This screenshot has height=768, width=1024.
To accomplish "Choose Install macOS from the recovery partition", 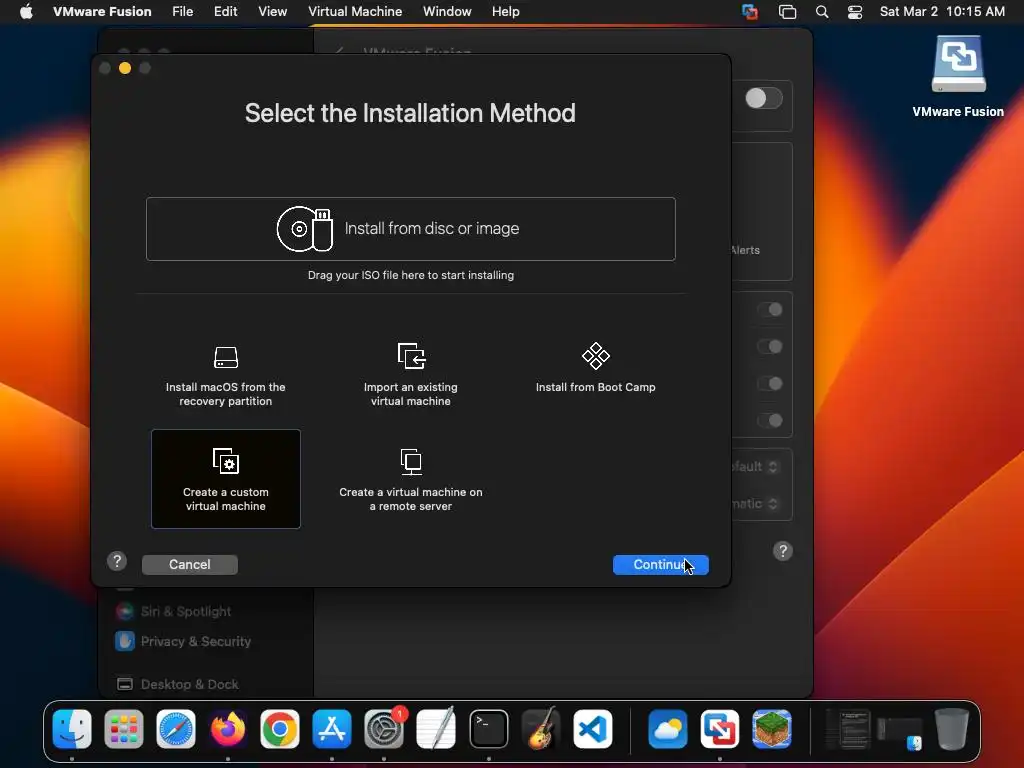I will [225, 376].
